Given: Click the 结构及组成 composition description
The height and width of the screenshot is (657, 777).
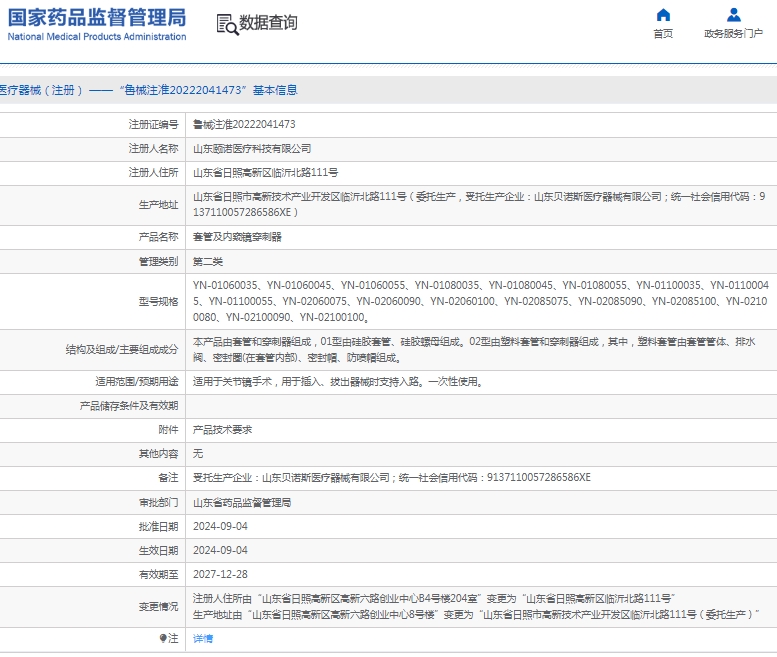Looking at the screenshot, I should tap(474, 350).
